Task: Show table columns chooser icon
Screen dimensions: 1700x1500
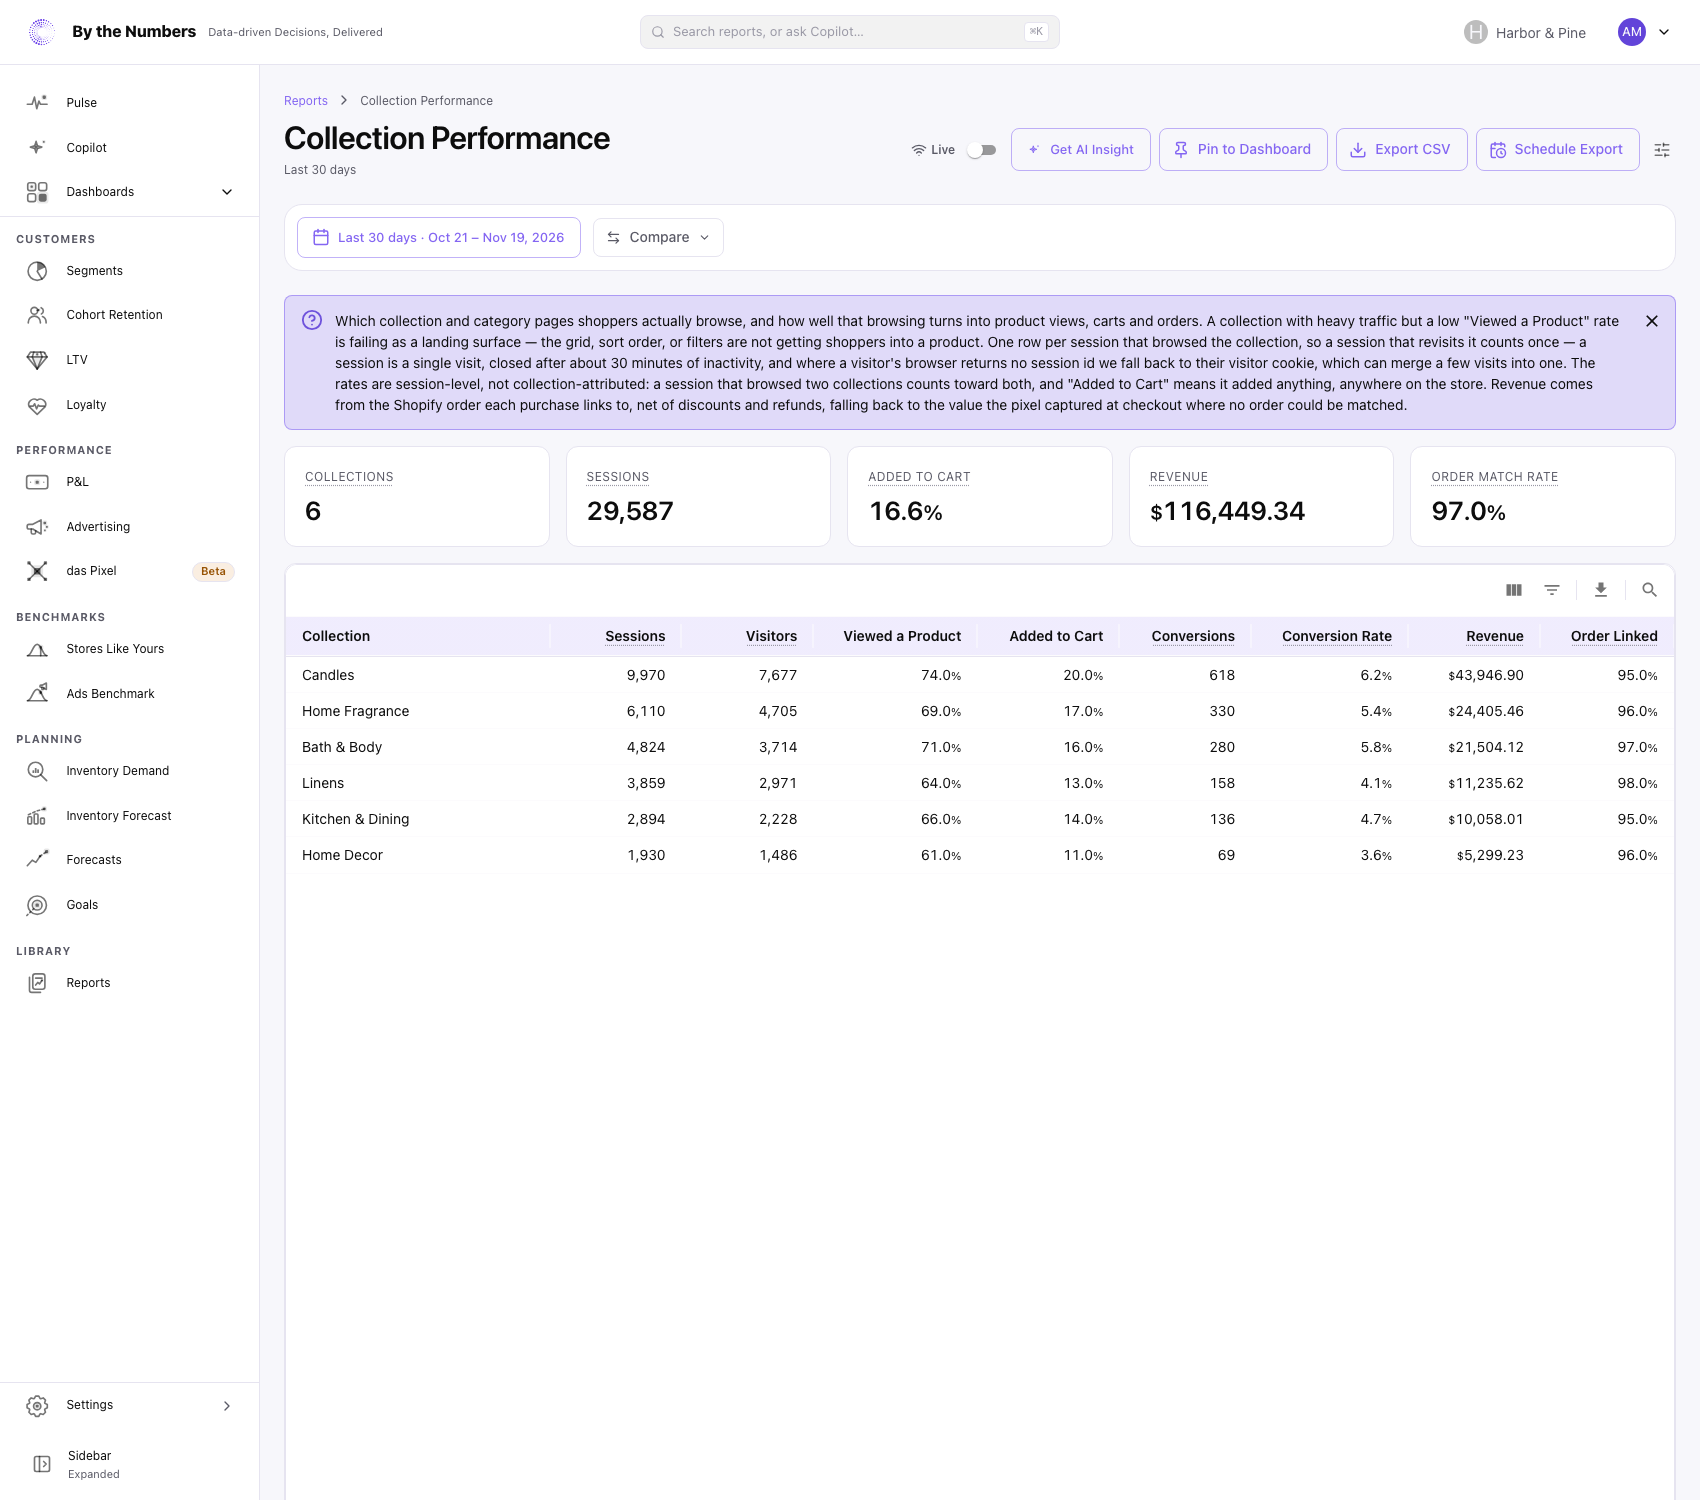Action: coord(1514,590)
